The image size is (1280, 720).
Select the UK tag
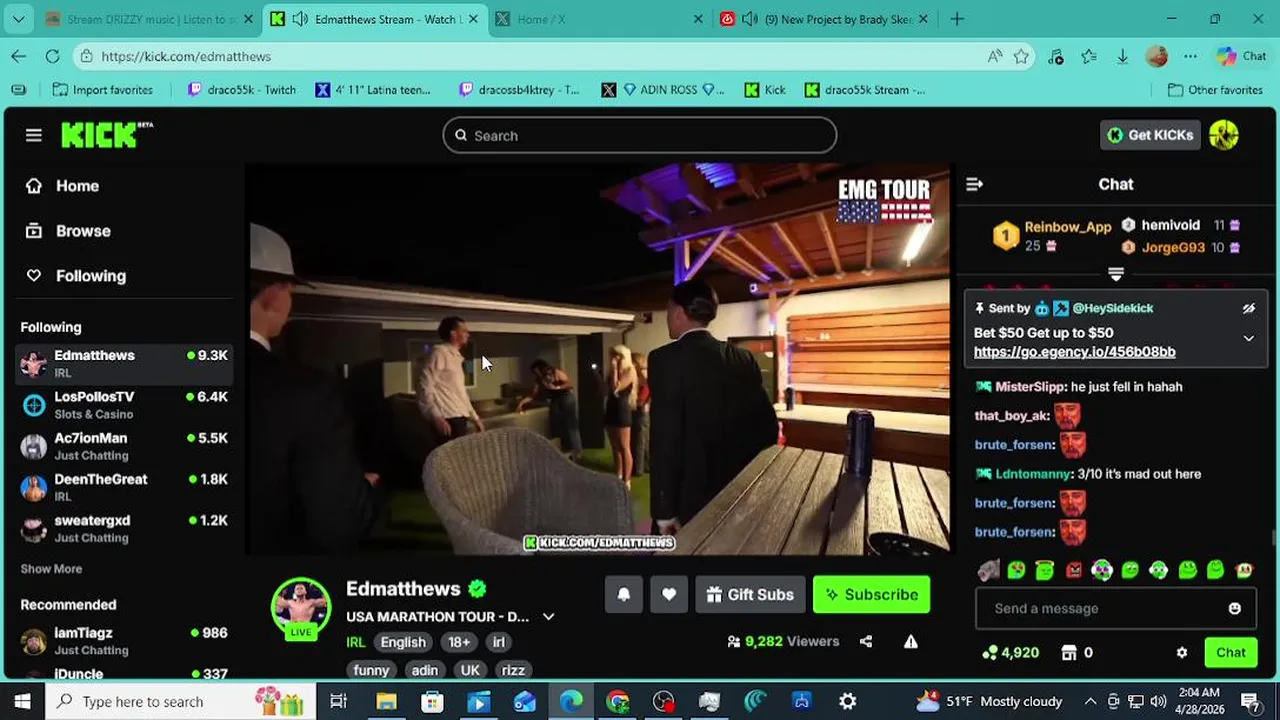click(470, 671)
